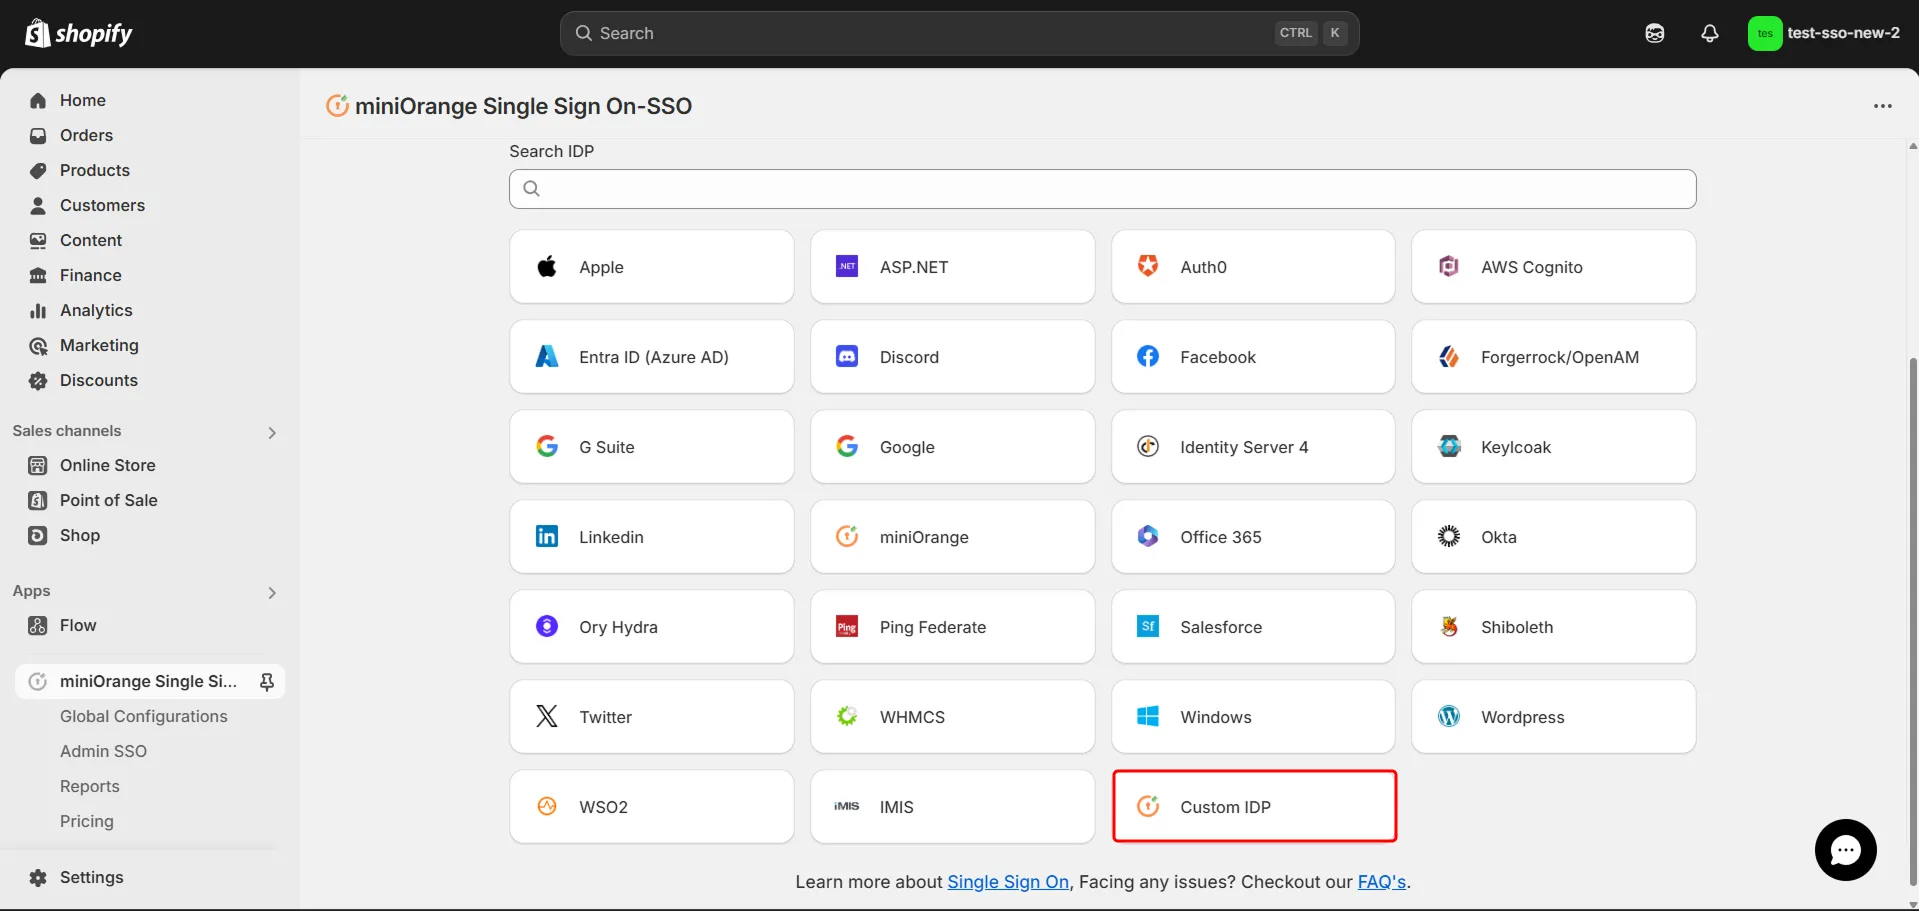Click the Search IDP input field
This screenshot has width=1919, height=911.
click(x=1102, y=189)
